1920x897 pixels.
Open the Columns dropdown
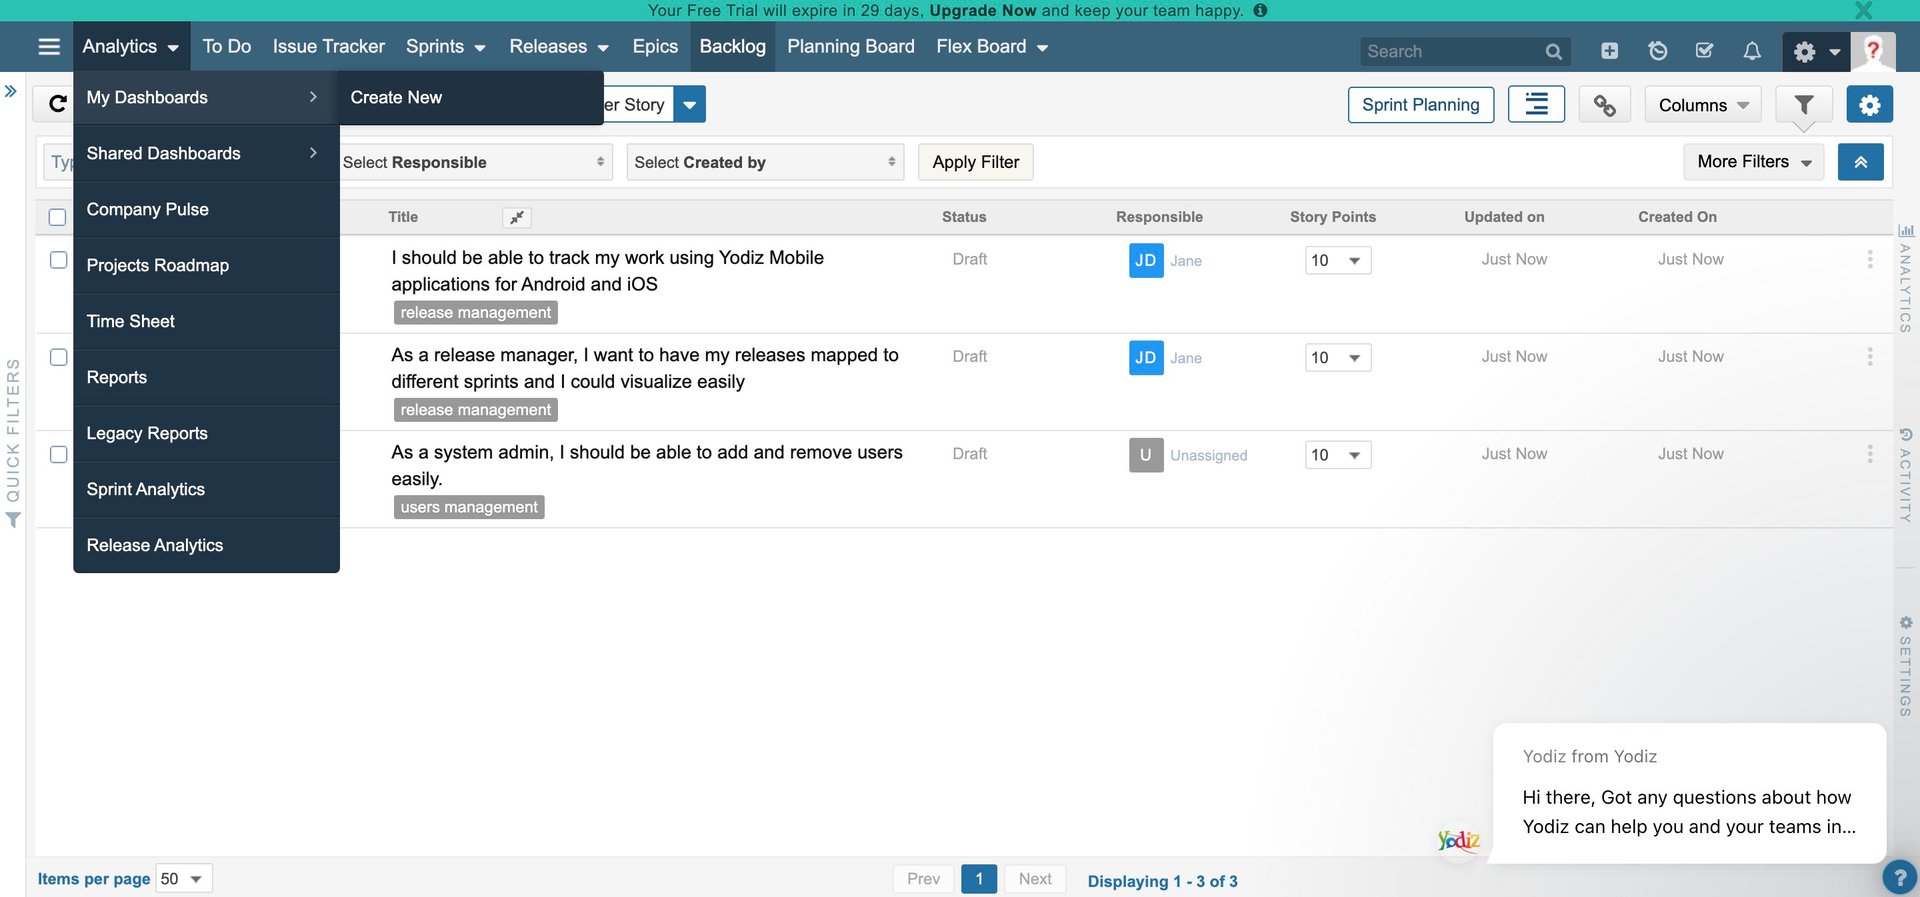1703,105
